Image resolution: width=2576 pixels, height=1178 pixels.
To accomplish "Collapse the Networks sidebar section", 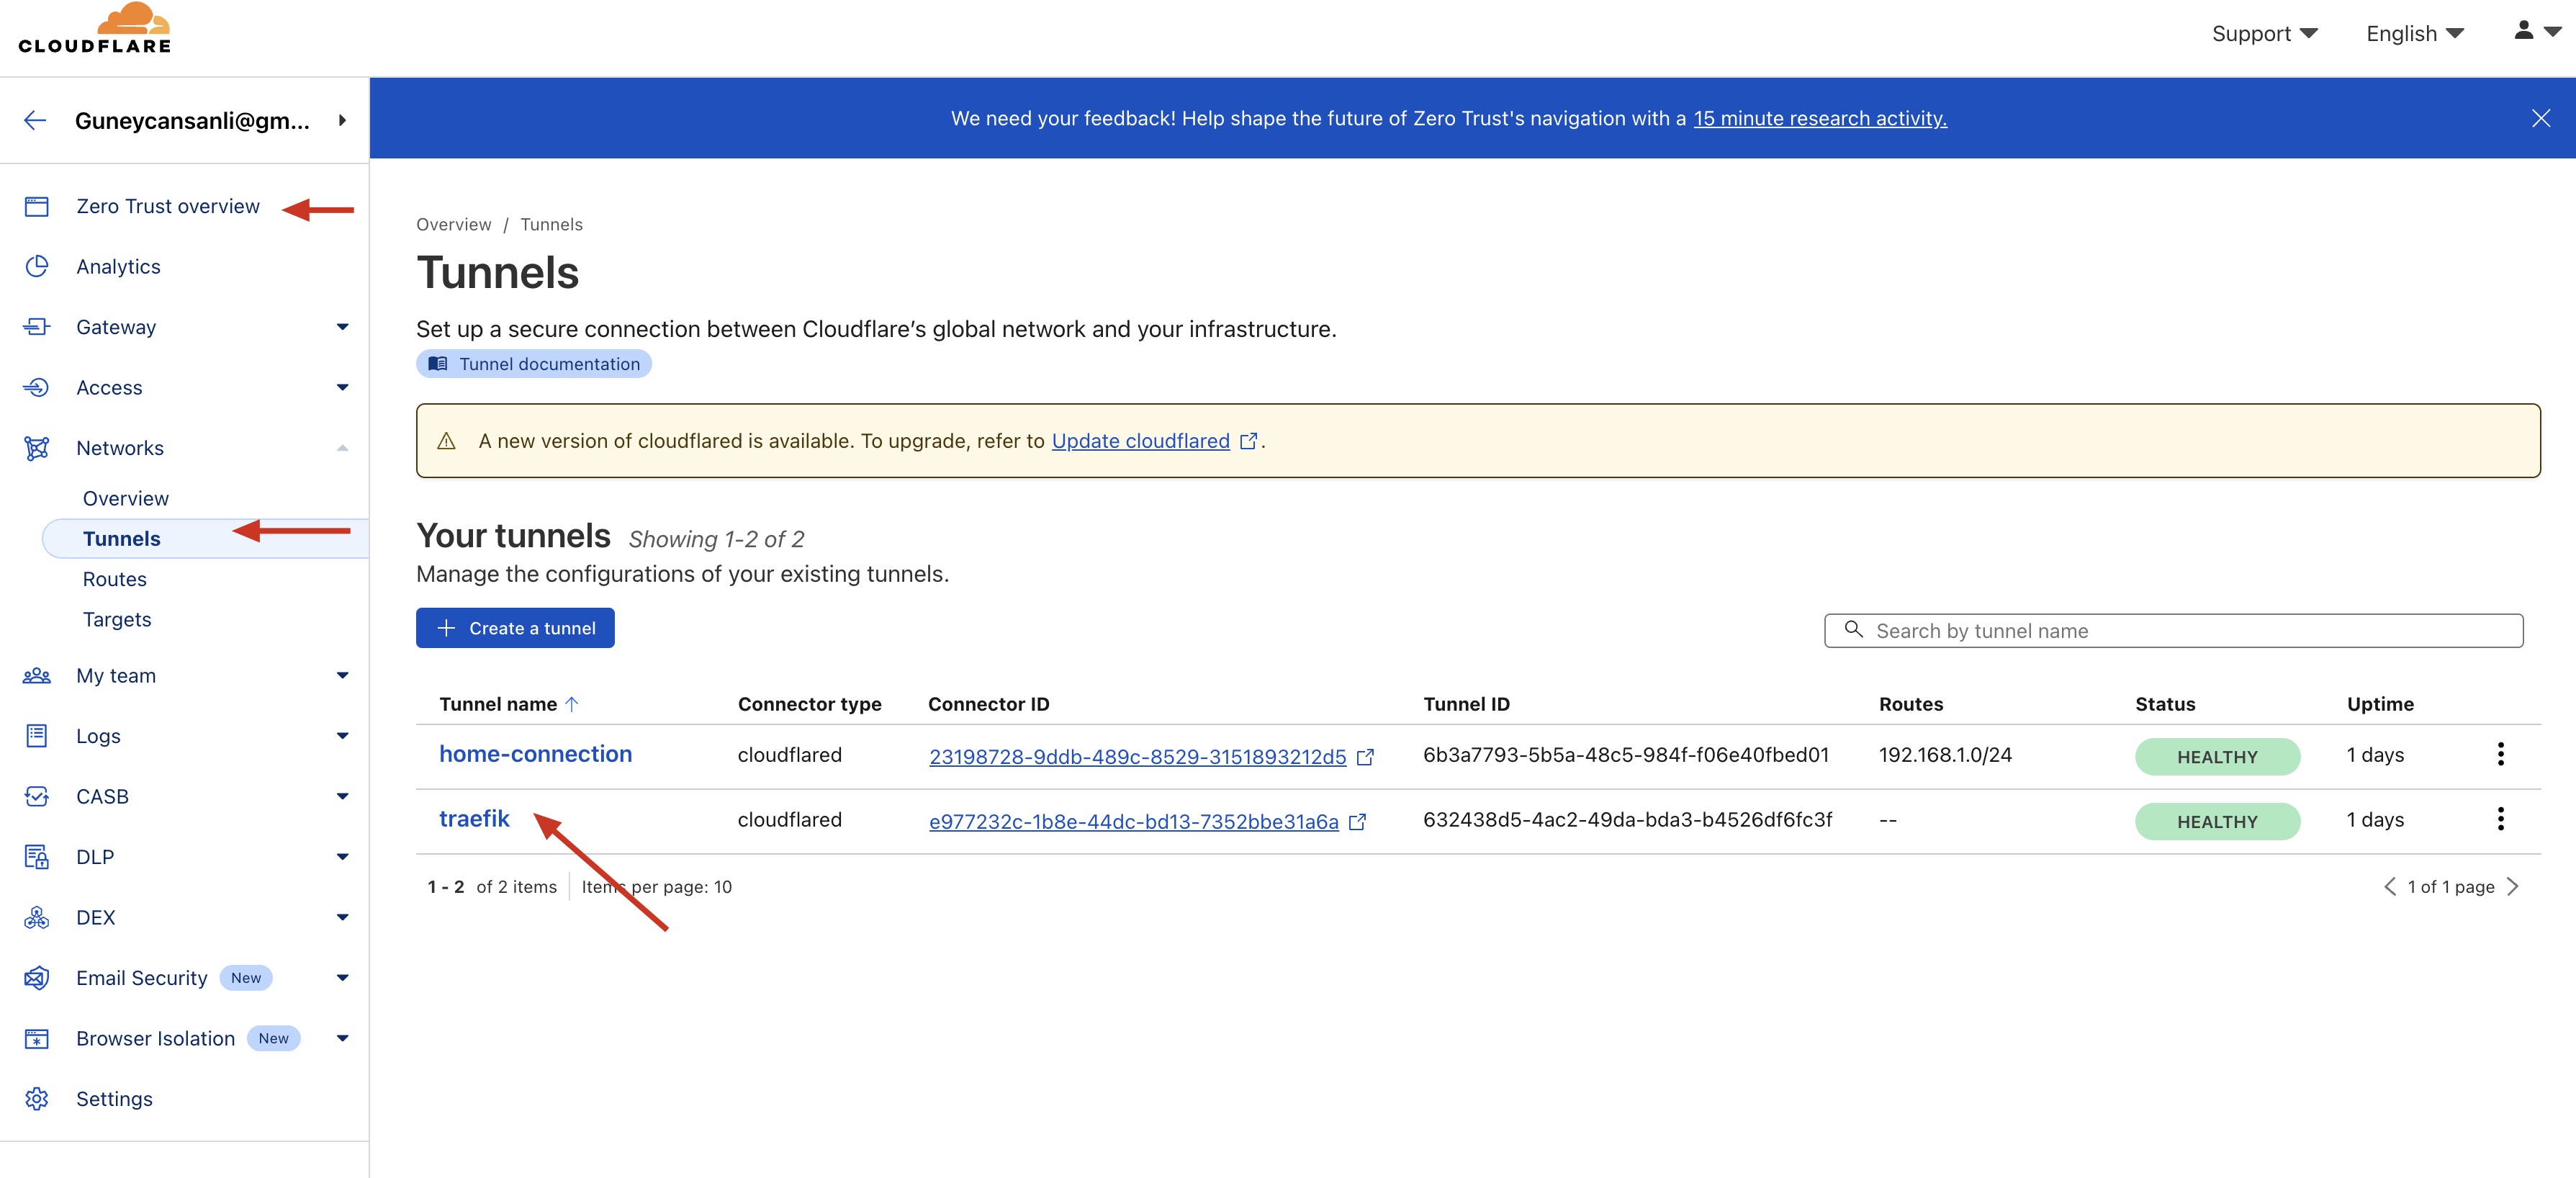I will pyautogui.click(x=342, y=448).
